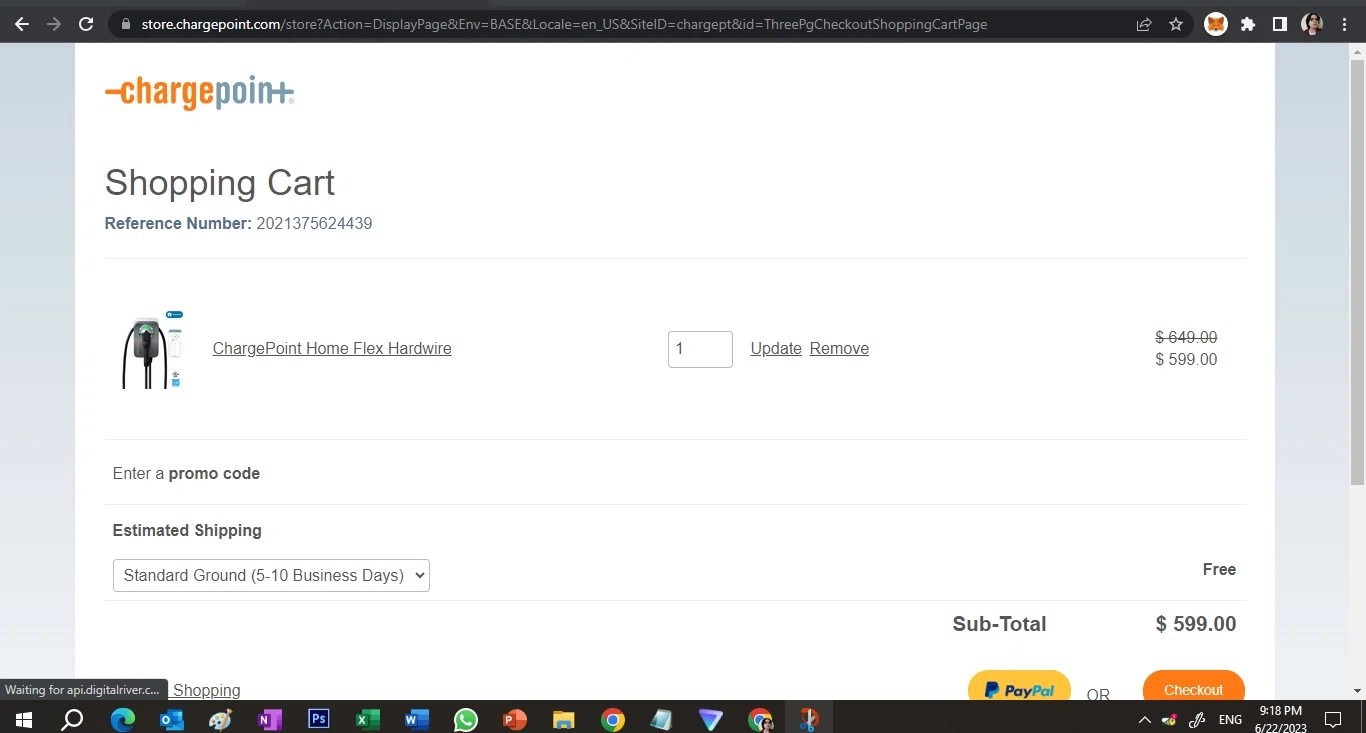Click the share page icon in address bar
This screenshot has height=733, width=1366.
point(1144,24)
